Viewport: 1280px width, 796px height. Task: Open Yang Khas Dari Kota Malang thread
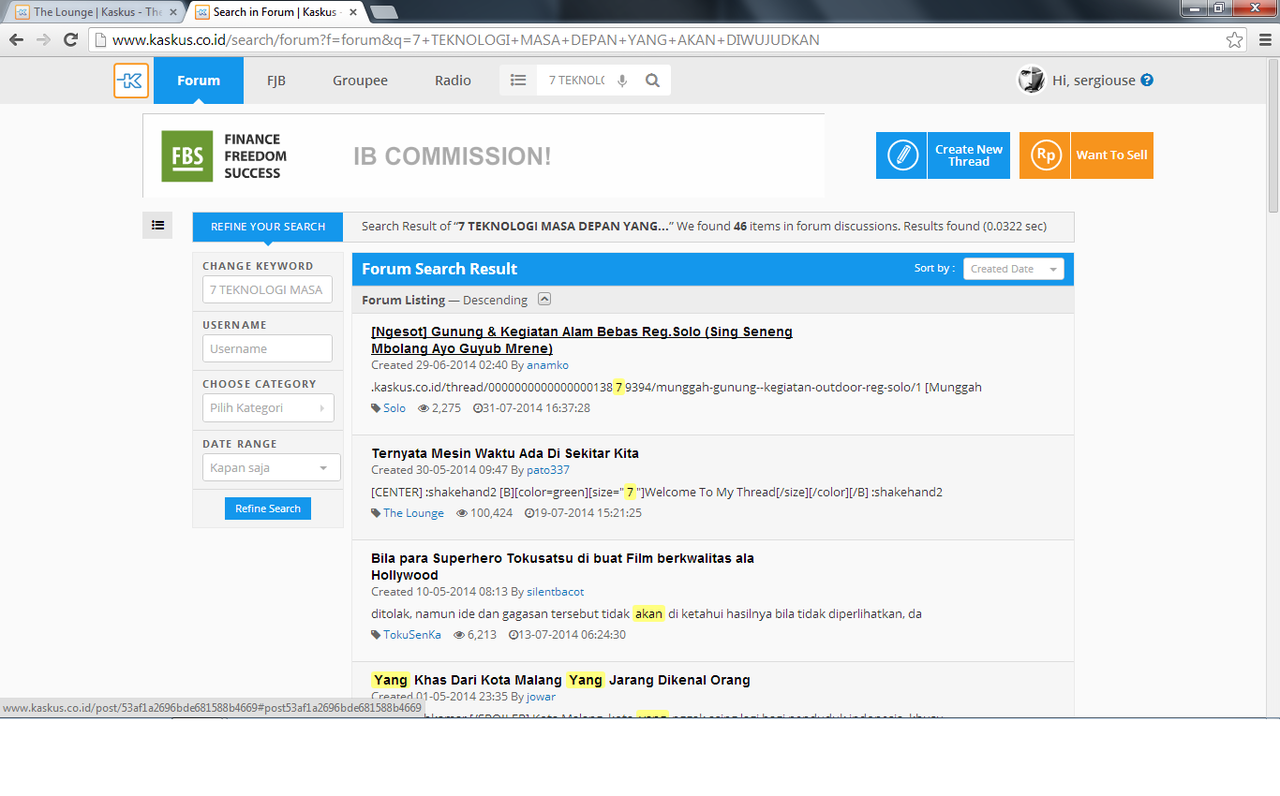point(561,680)
